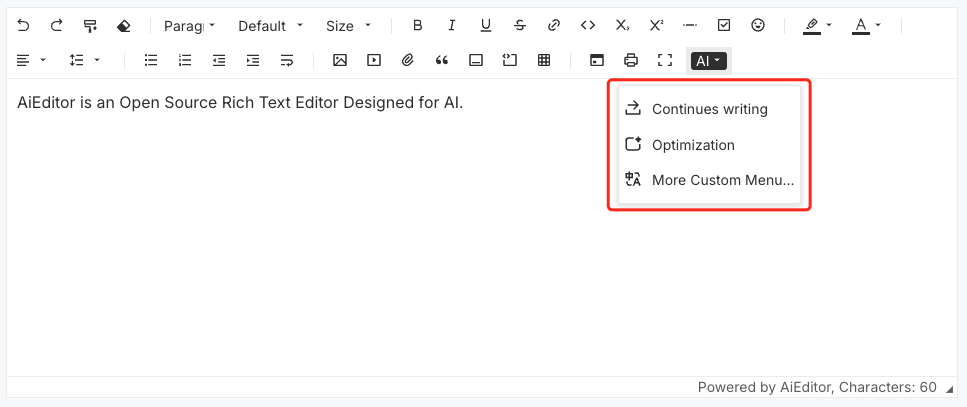Click the printer icon
The width and height of the screenshot is (967, 407).
[x=630, y=60]
